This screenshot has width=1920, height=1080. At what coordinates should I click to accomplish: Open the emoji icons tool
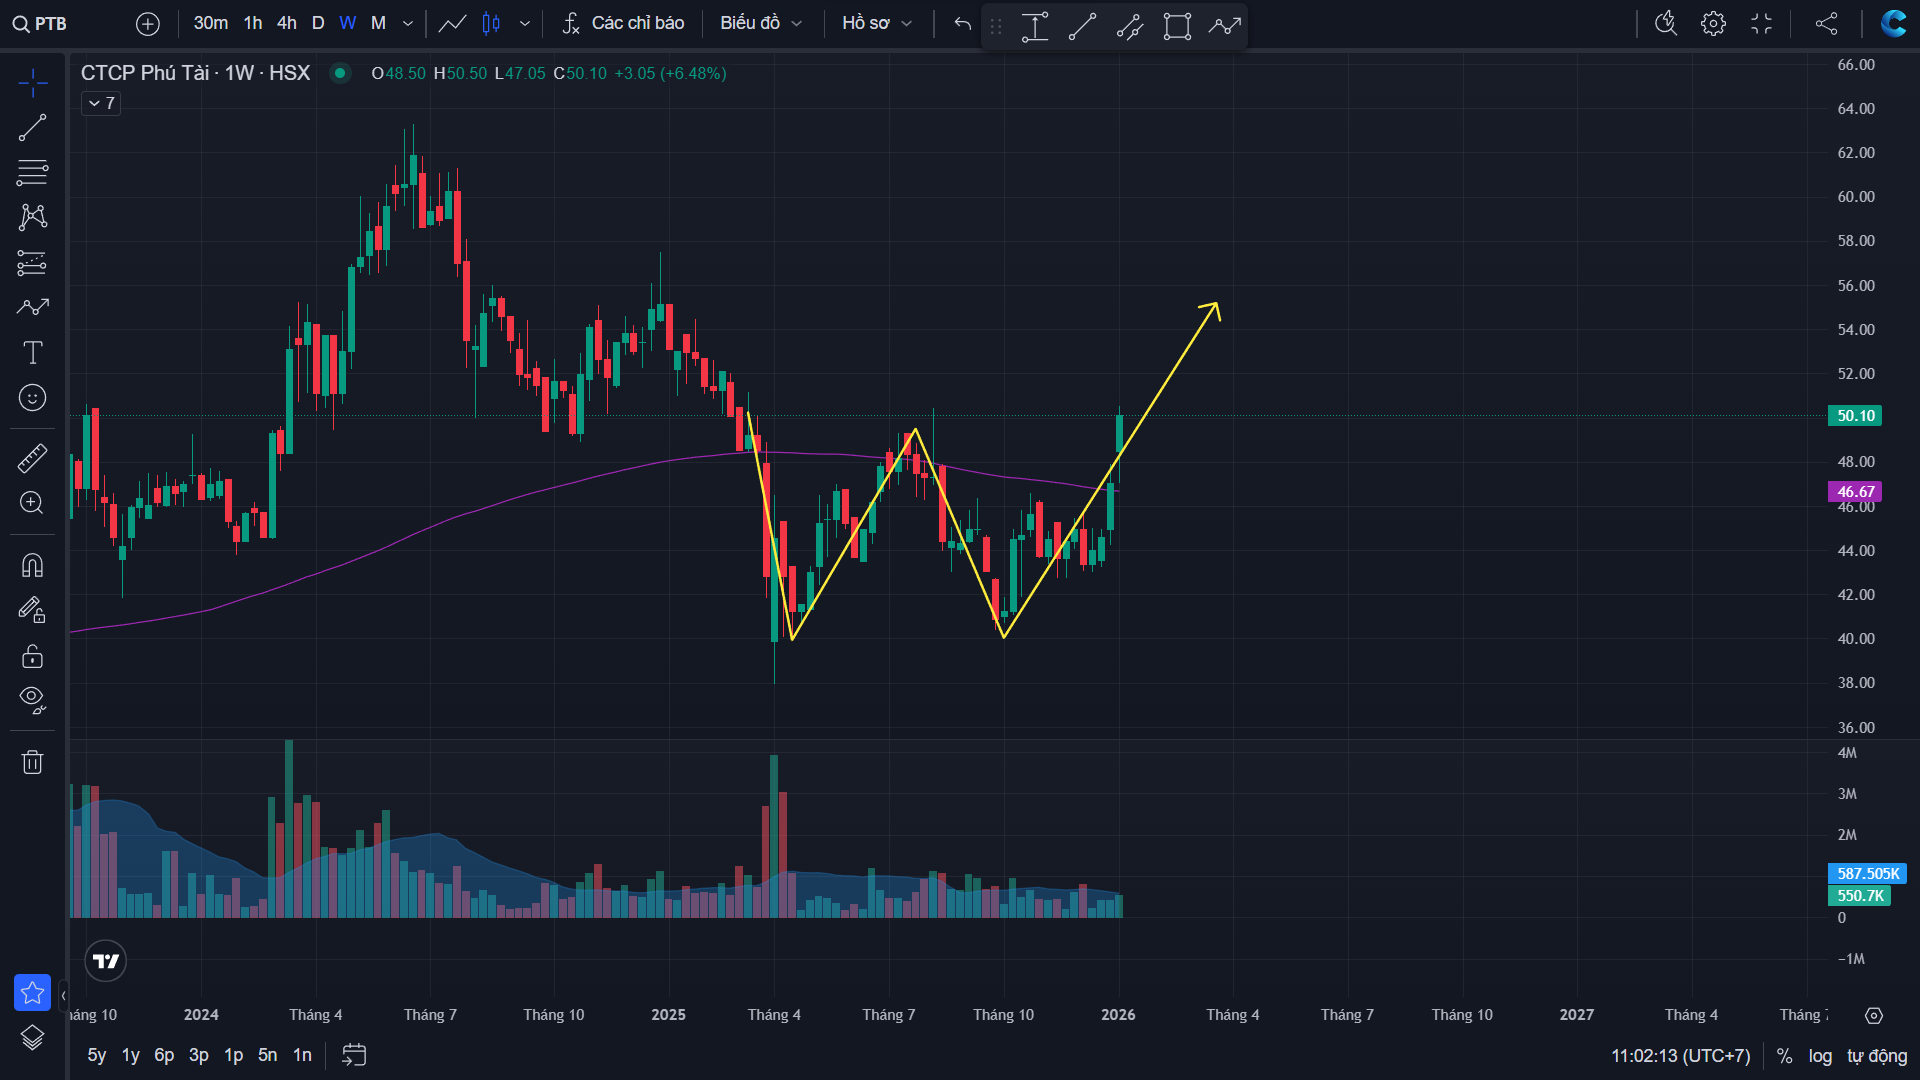point(32,398)
